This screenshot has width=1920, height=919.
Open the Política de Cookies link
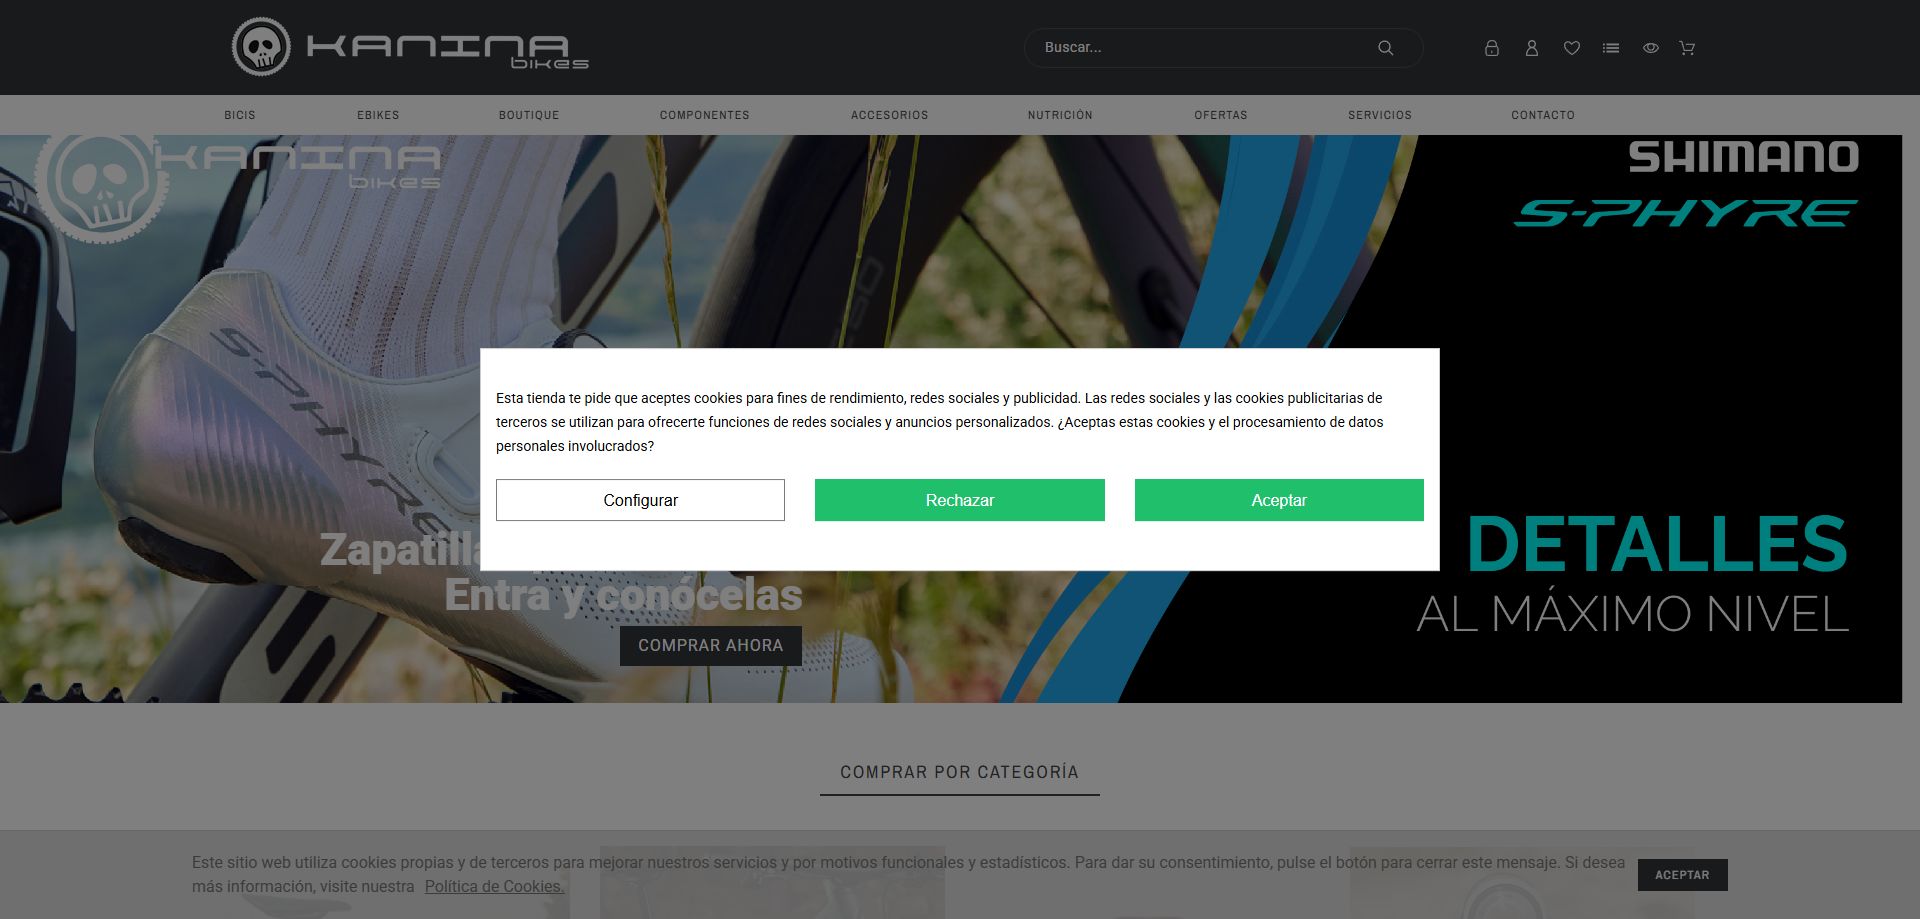pyautogui.click(x=494, y=887)
